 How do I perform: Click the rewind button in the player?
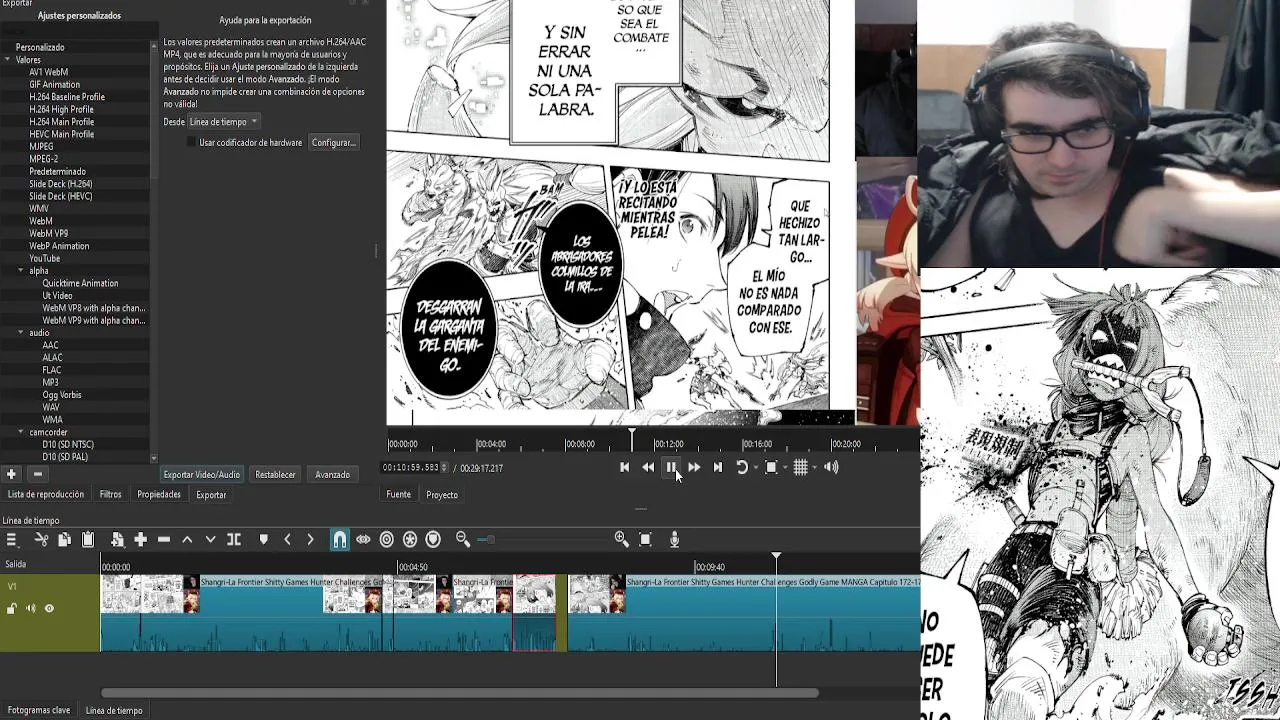tap(648, 467)
